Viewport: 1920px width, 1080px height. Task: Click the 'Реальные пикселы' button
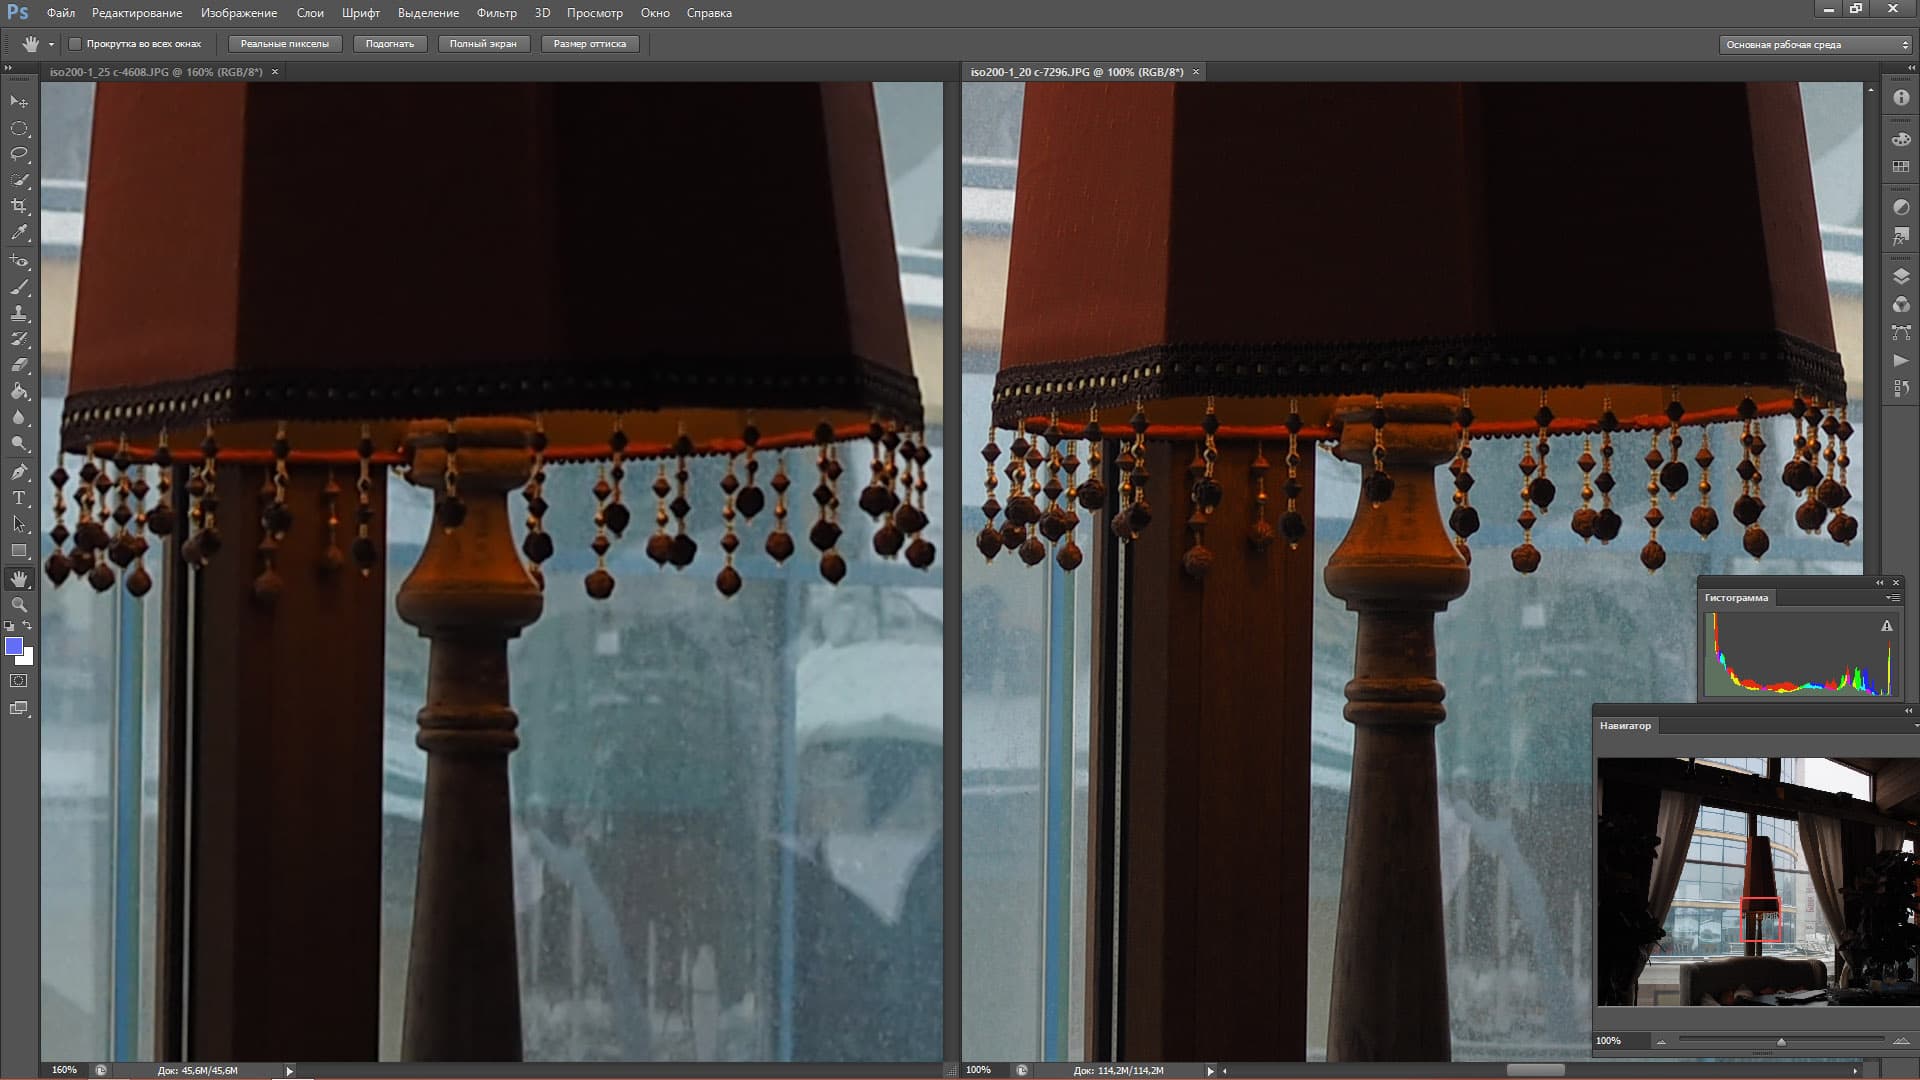[x=284, y=44]
